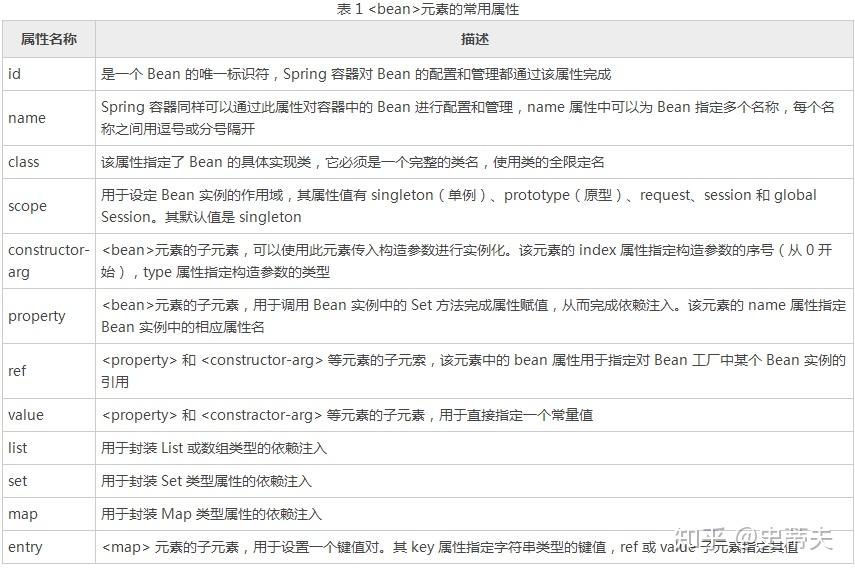Select the "constructor-arg" attribute cell
Screen dimensions: 855x573
coord(49,261)
